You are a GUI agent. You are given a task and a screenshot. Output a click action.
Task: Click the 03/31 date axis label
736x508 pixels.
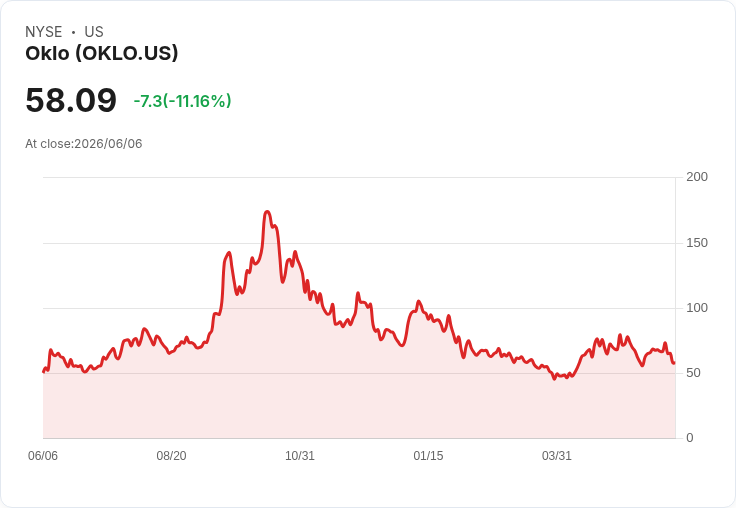click(x=557, y=456)
